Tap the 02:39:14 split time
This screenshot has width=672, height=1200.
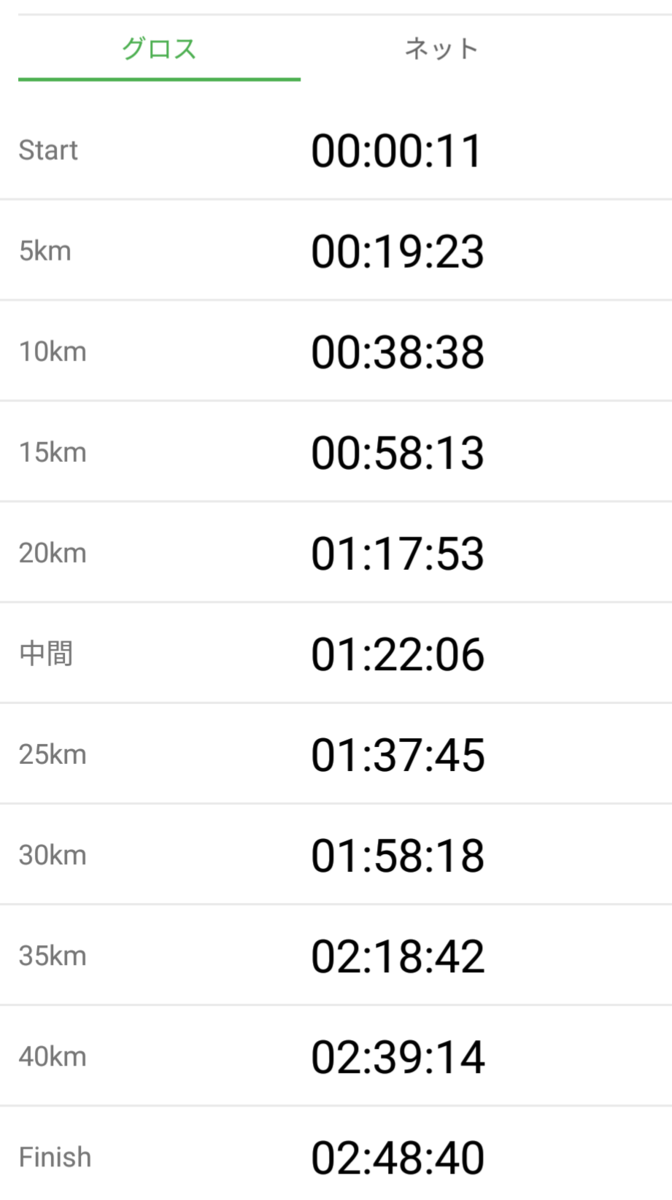[397, 1058]
